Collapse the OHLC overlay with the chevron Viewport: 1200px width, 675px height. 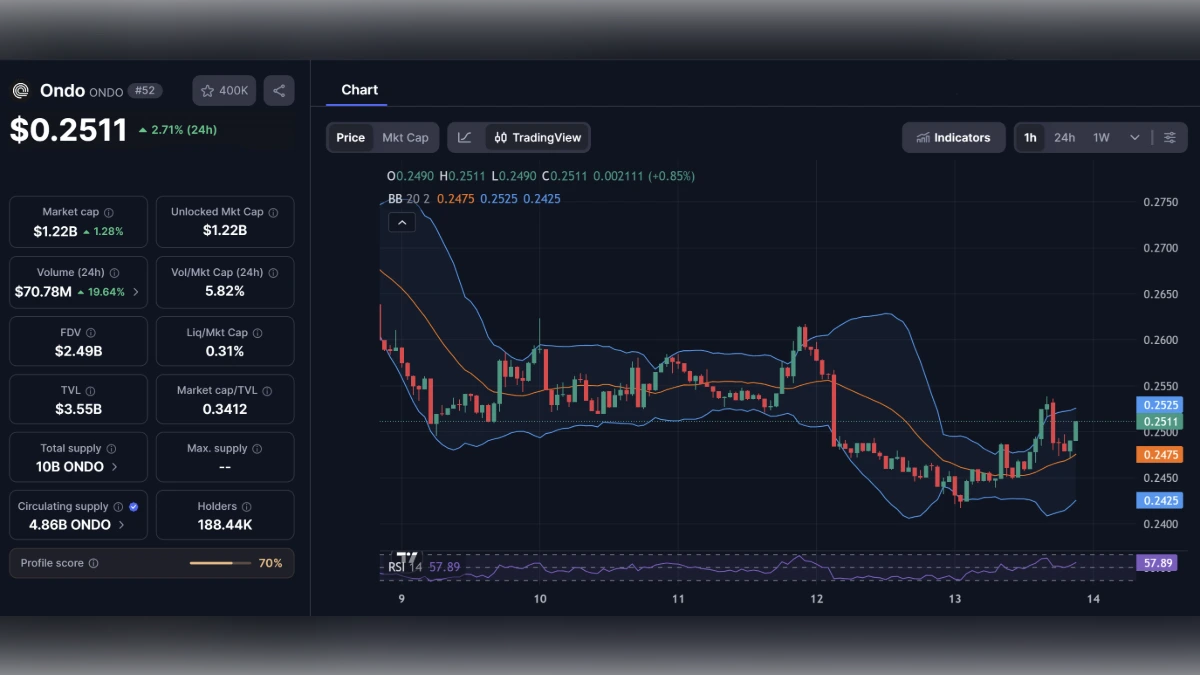[401, 222]
